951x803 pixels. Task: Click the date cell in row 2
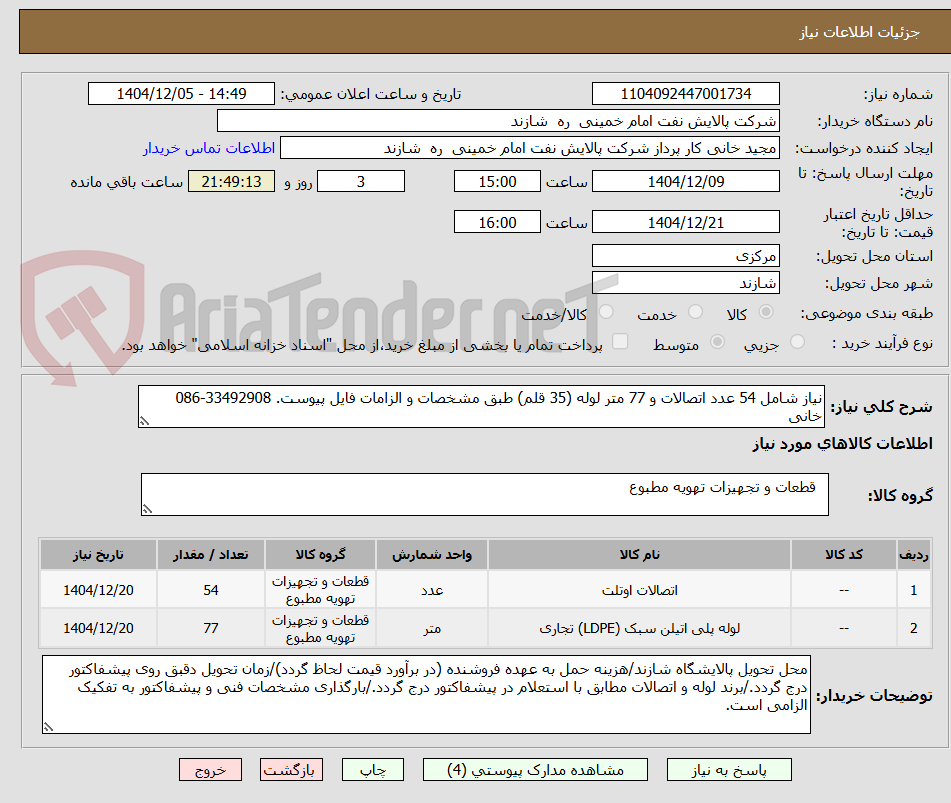98,628
